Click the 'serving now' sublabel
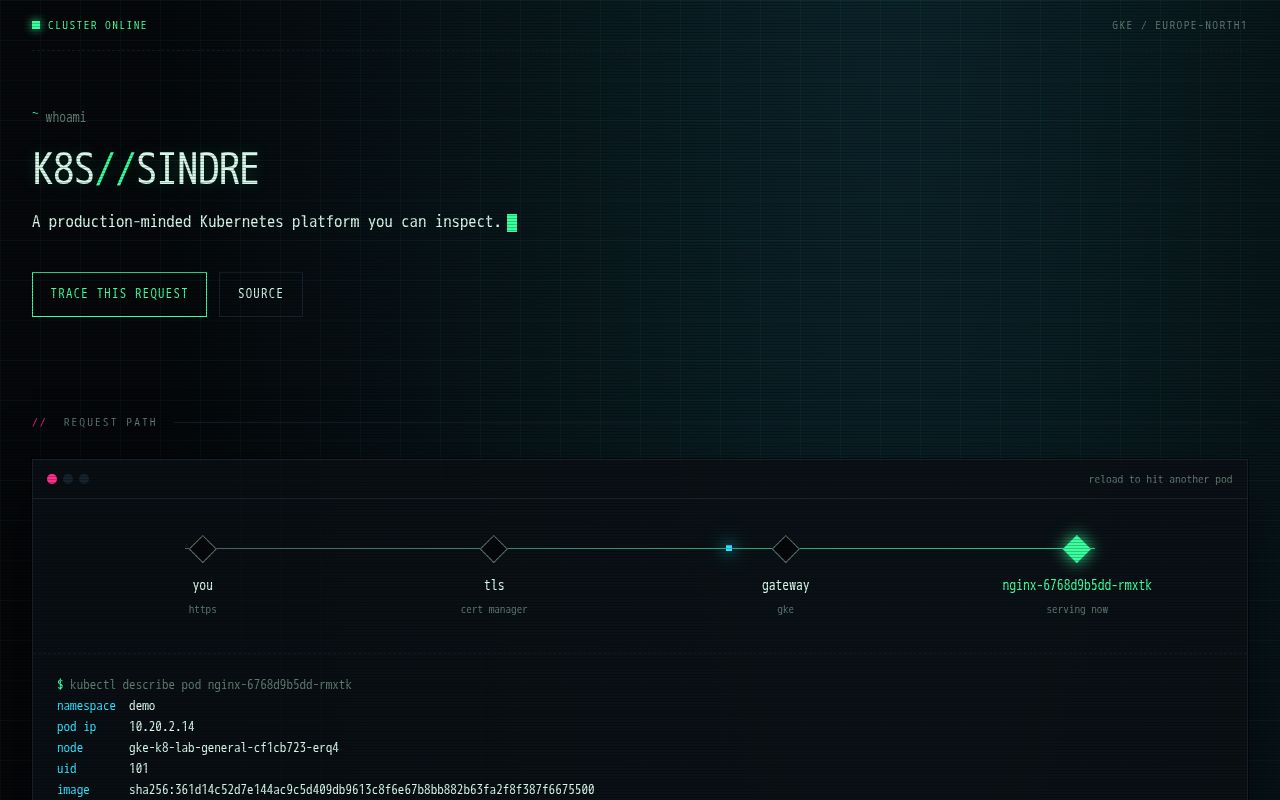Screen dimensions: 1280x800 1077,609
